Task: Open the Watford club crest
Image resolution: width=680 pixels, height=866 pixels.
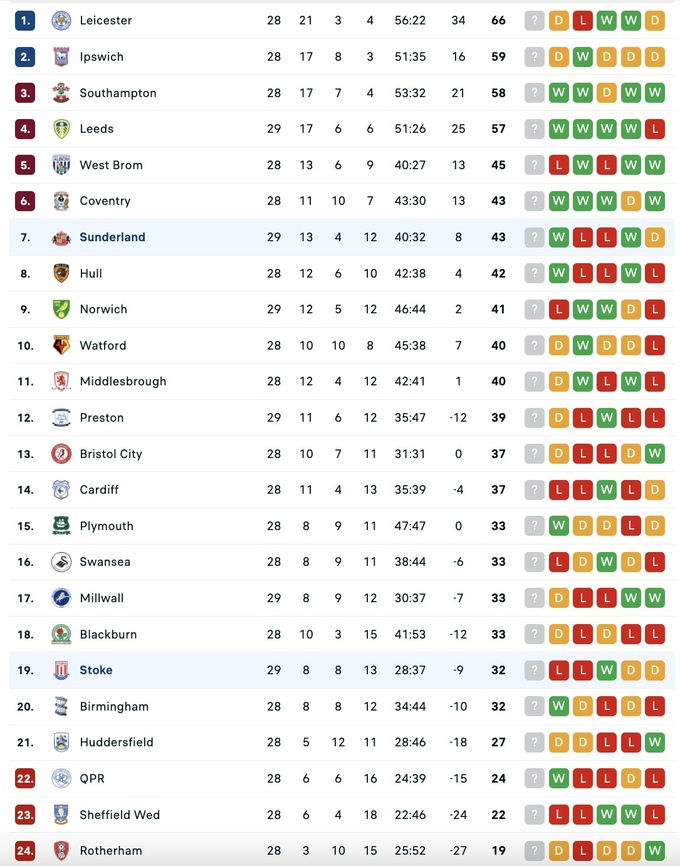Action: coord(61,345)
